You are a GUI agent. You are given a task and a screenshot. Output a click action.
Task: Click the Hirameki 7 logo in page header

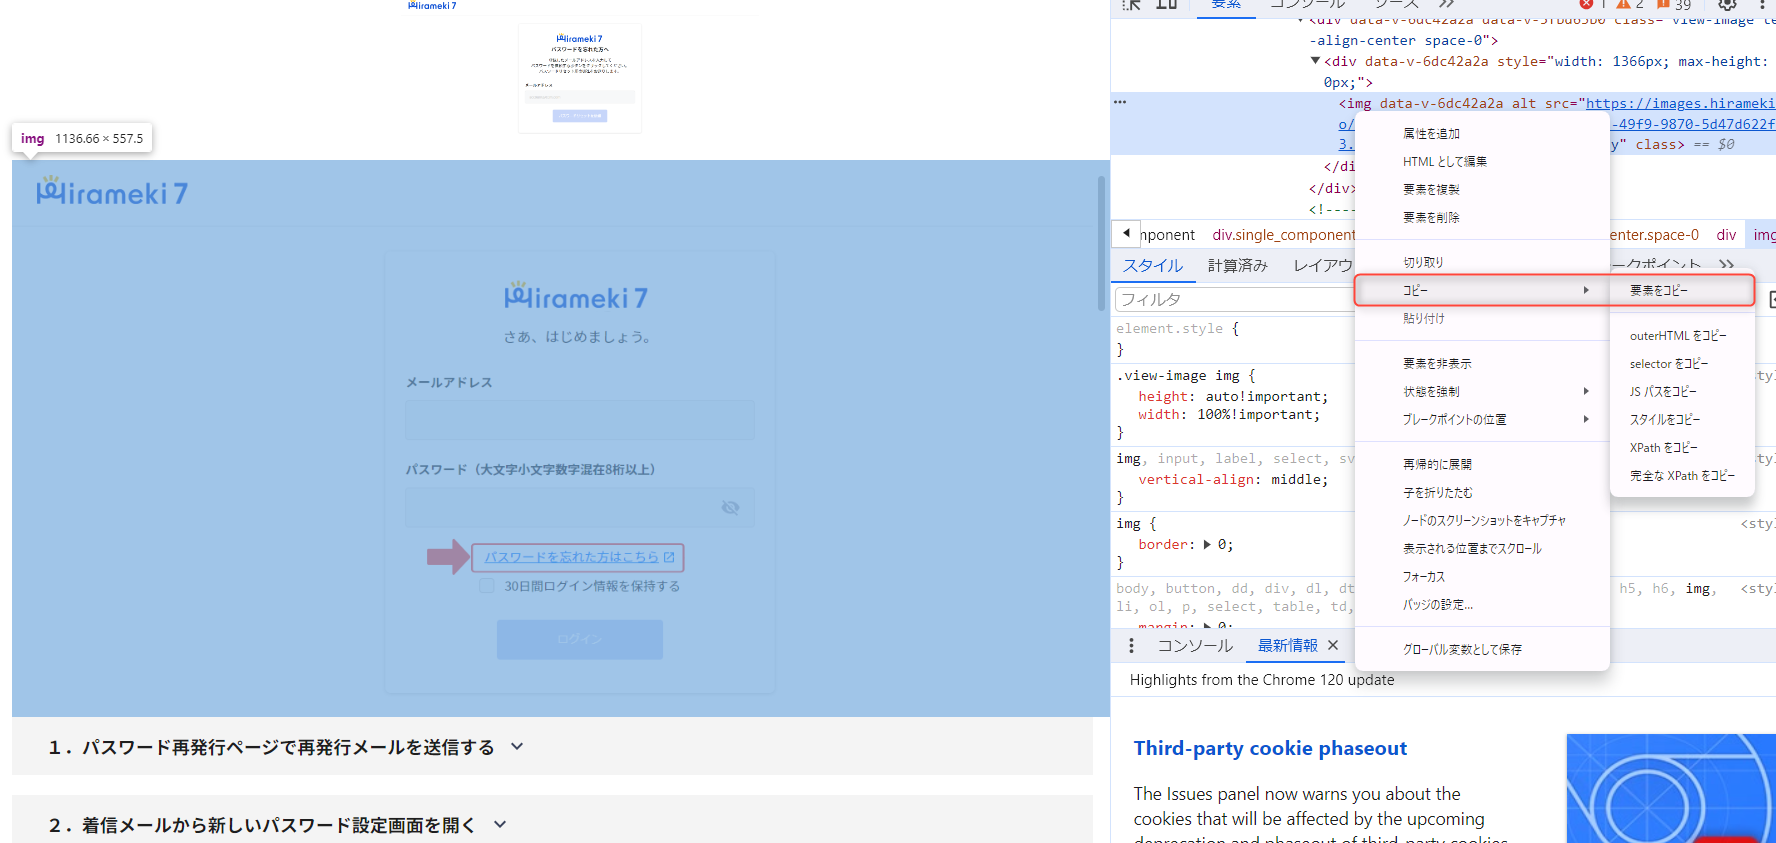[x=112, y=191]
